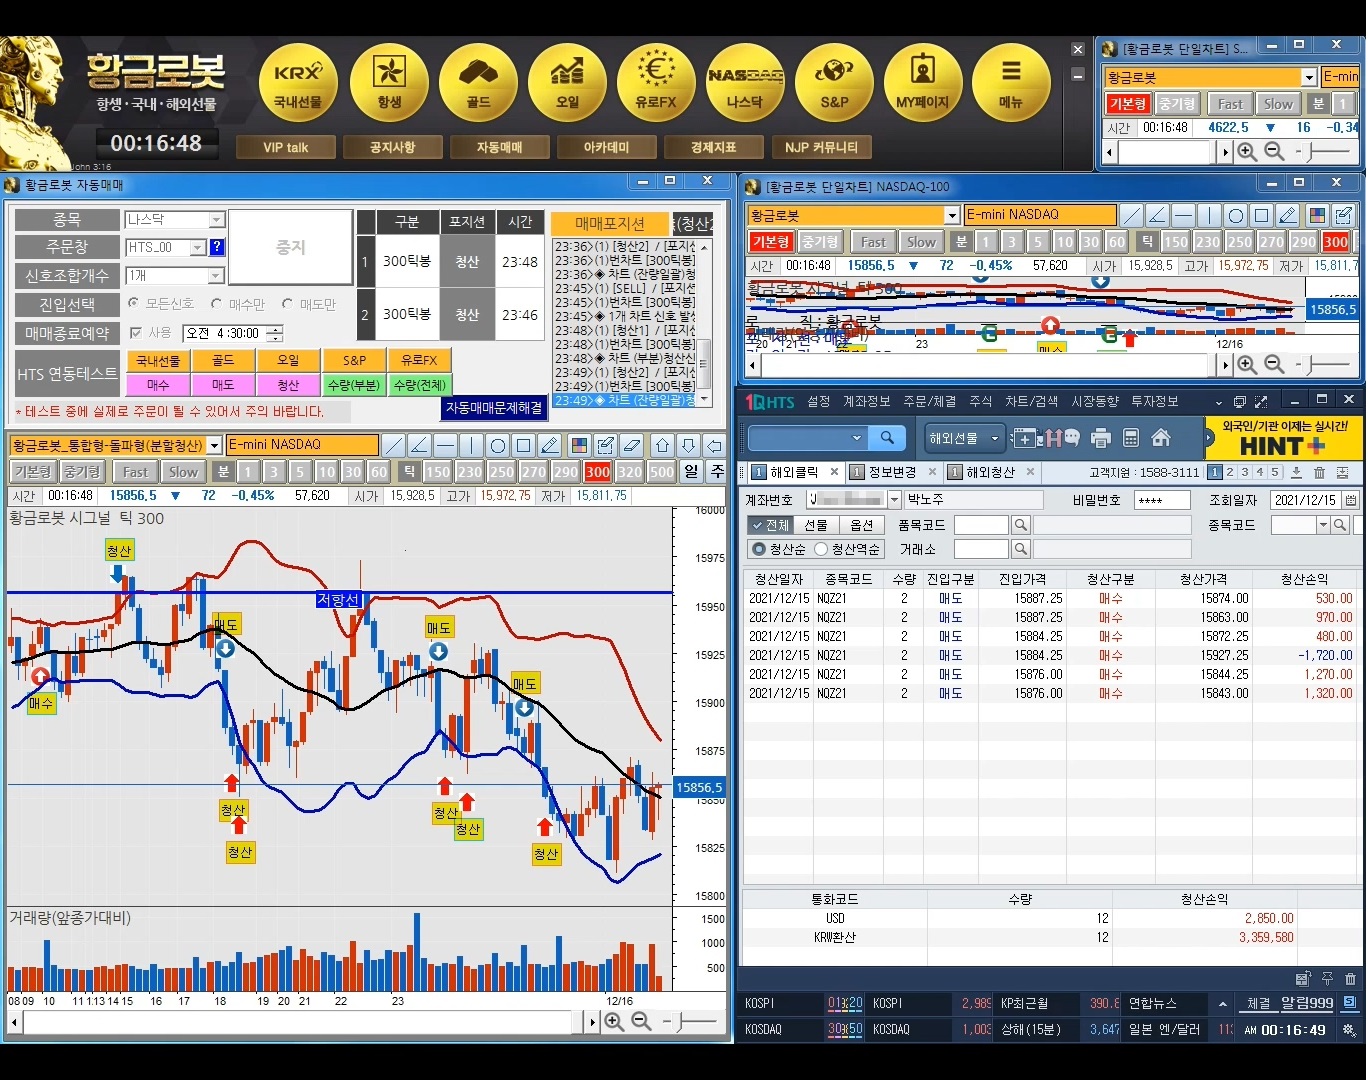Click down arrow icon in main chart toolbar

coord(688,445)
